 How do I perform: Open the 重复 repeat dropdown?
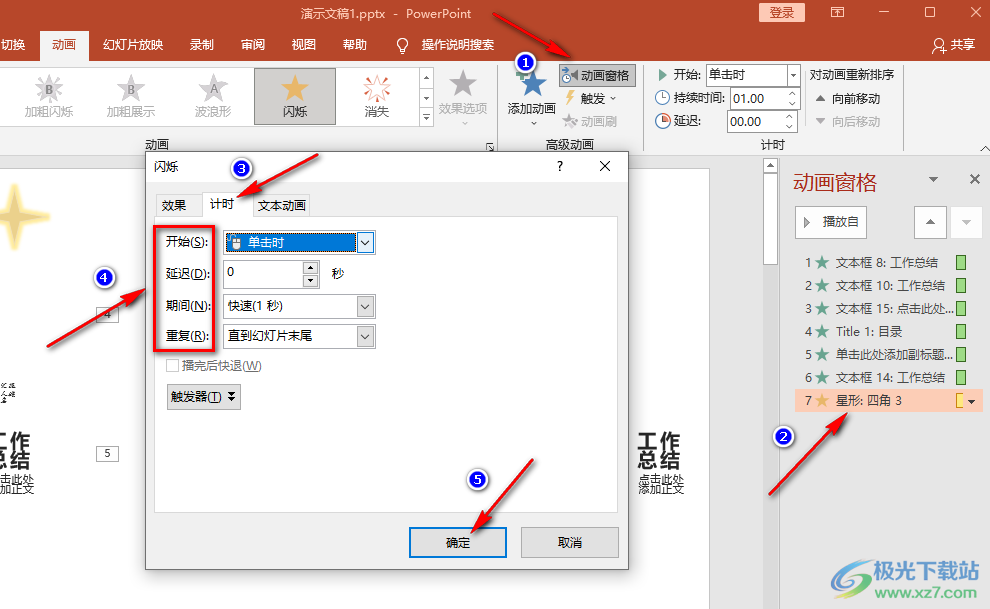point(365,336)
